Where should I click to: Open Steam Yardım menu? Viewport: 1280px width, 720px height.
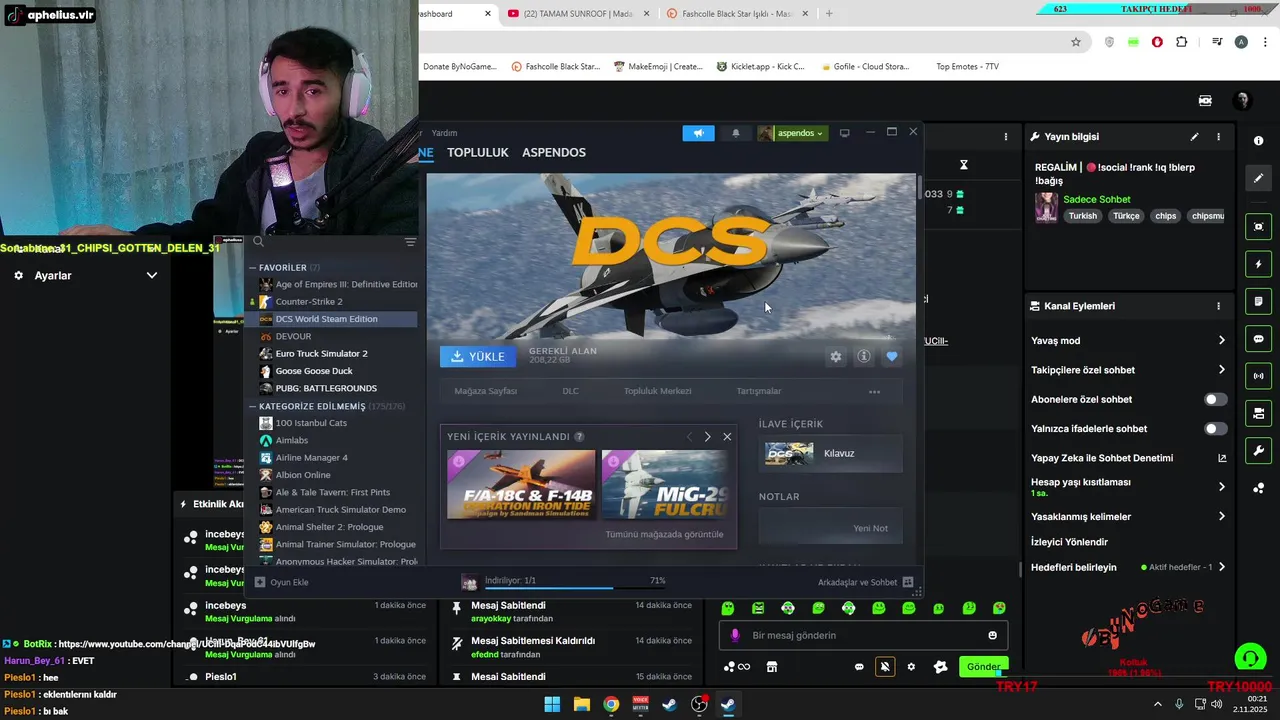coord(444,133)
